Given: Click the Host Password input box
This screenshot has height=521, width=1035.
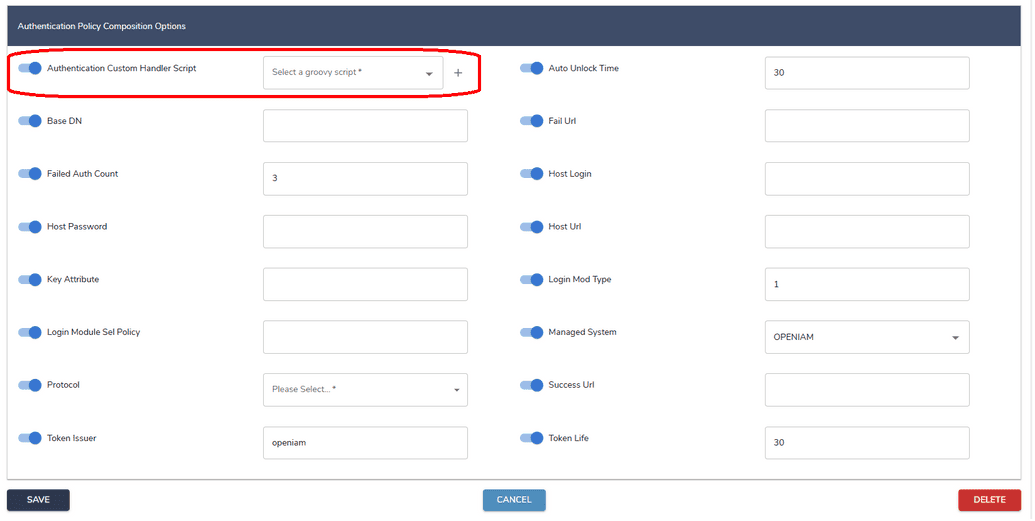Looking at the screenshot, I should pos(365,231).
